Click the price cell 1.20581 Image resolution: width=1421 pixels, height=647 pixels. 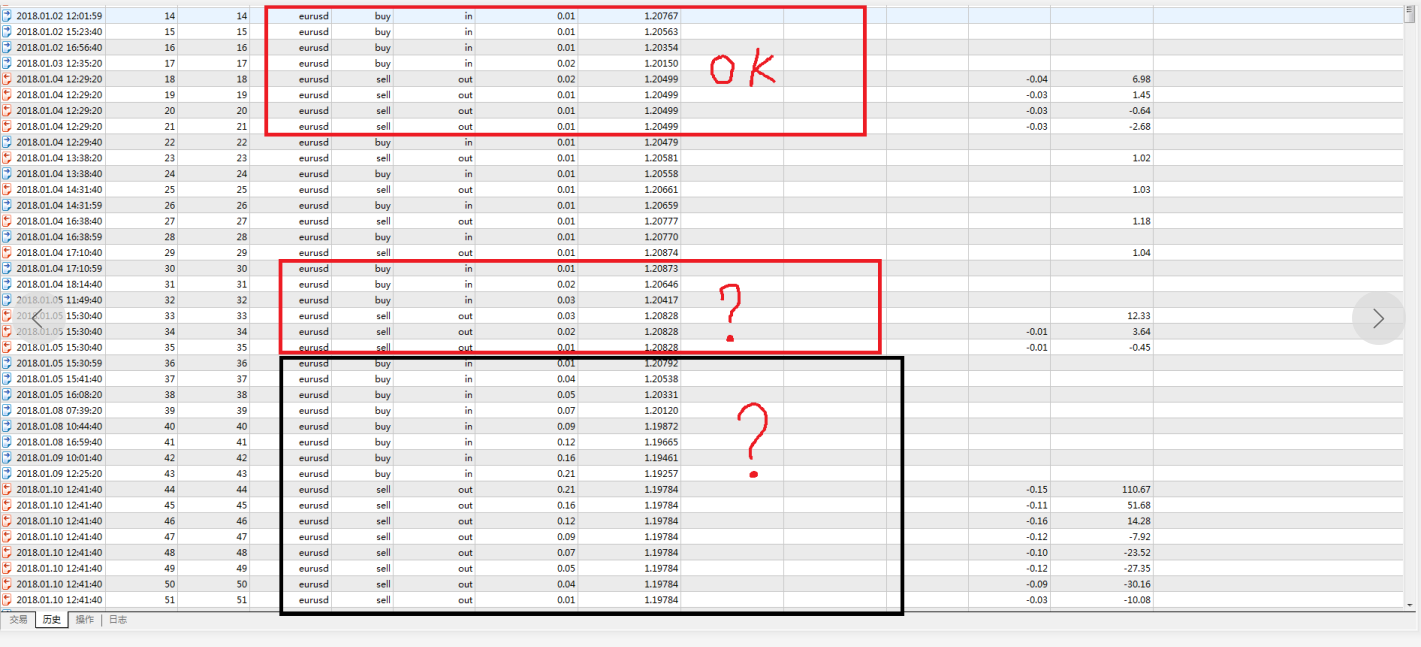[x=660, y=158]
